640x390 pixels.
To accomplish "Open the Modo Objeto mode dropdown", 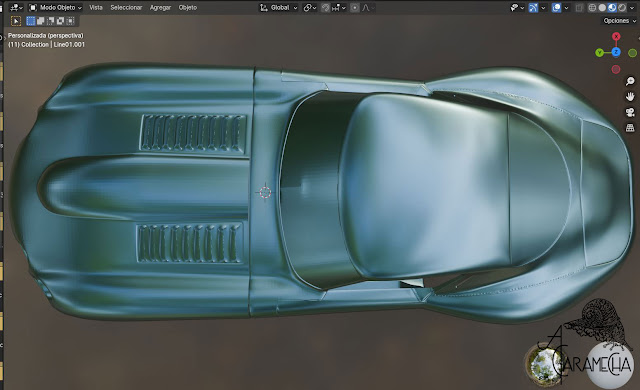I will coord(55,8).
